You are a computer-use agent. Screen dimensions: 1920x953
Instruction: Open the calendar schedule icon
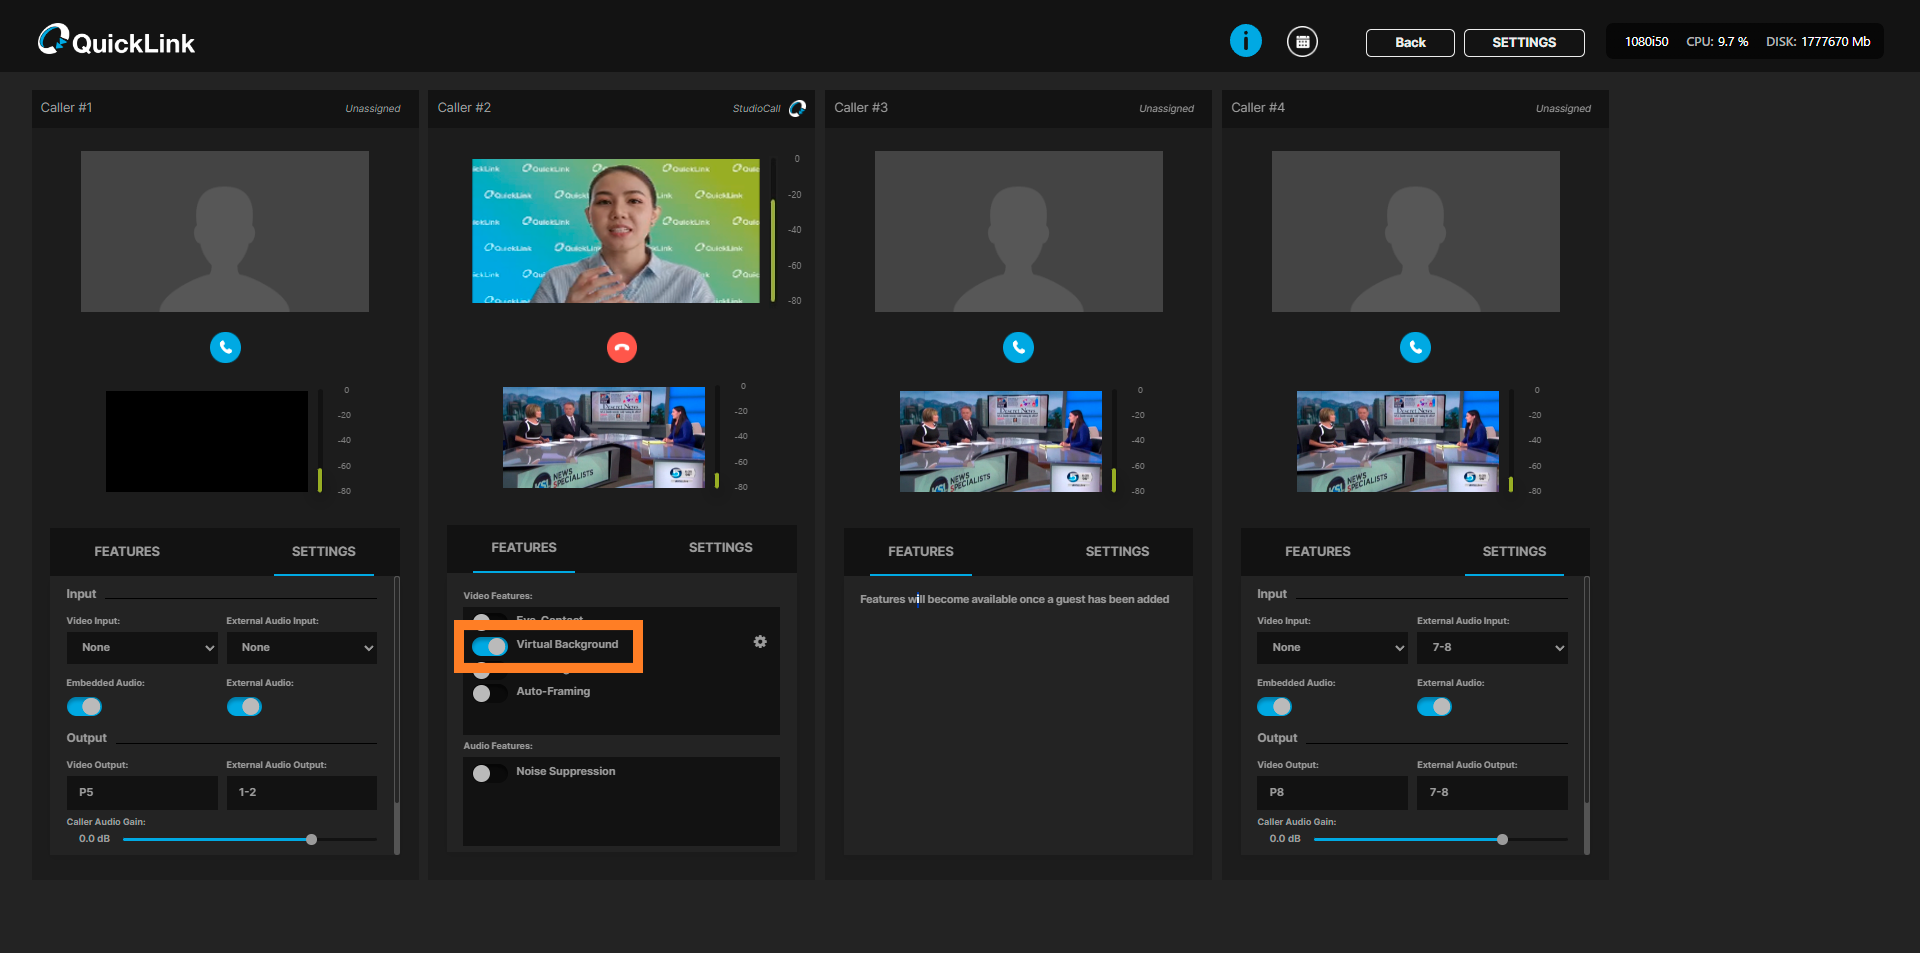pyautogui.click(x=1301, y=42)
